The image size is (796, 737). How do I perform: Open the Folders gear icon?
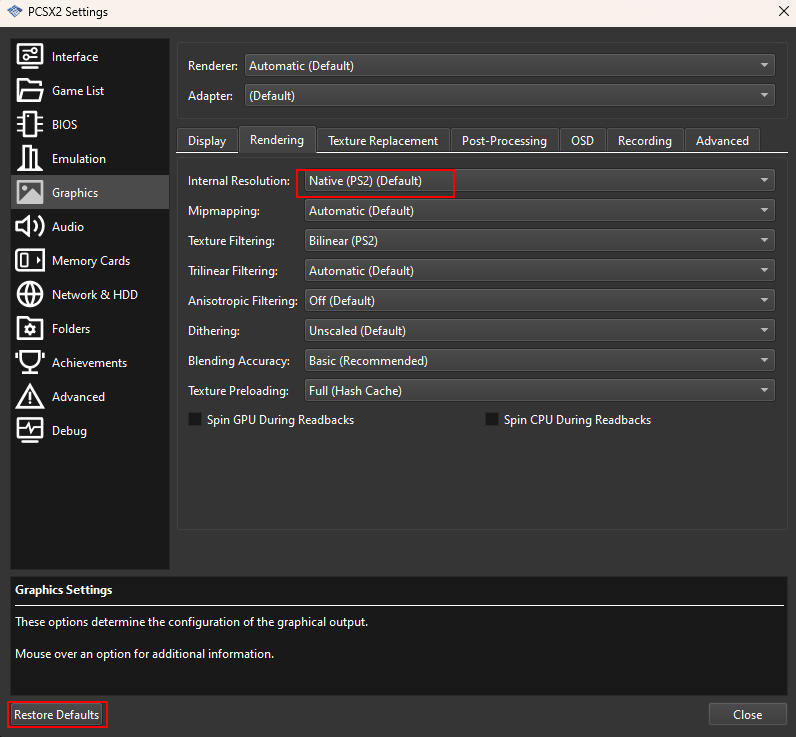[x=30, y=328]
